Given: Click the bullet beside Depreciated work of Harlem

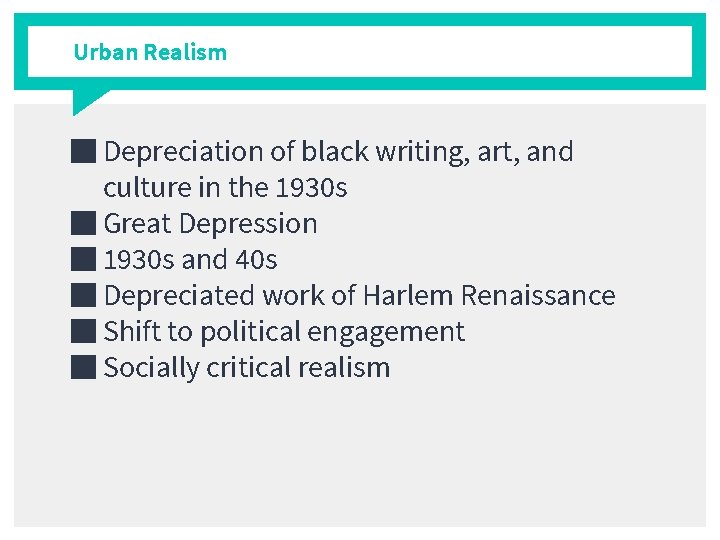Looking at the screenshot, I should coord(84,295).
